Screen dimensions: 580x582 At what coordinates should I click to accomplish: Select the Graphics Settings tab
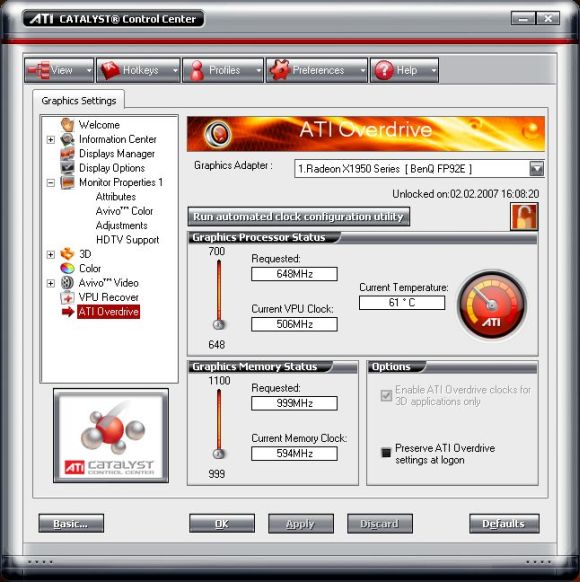click(x=79, y=100)
